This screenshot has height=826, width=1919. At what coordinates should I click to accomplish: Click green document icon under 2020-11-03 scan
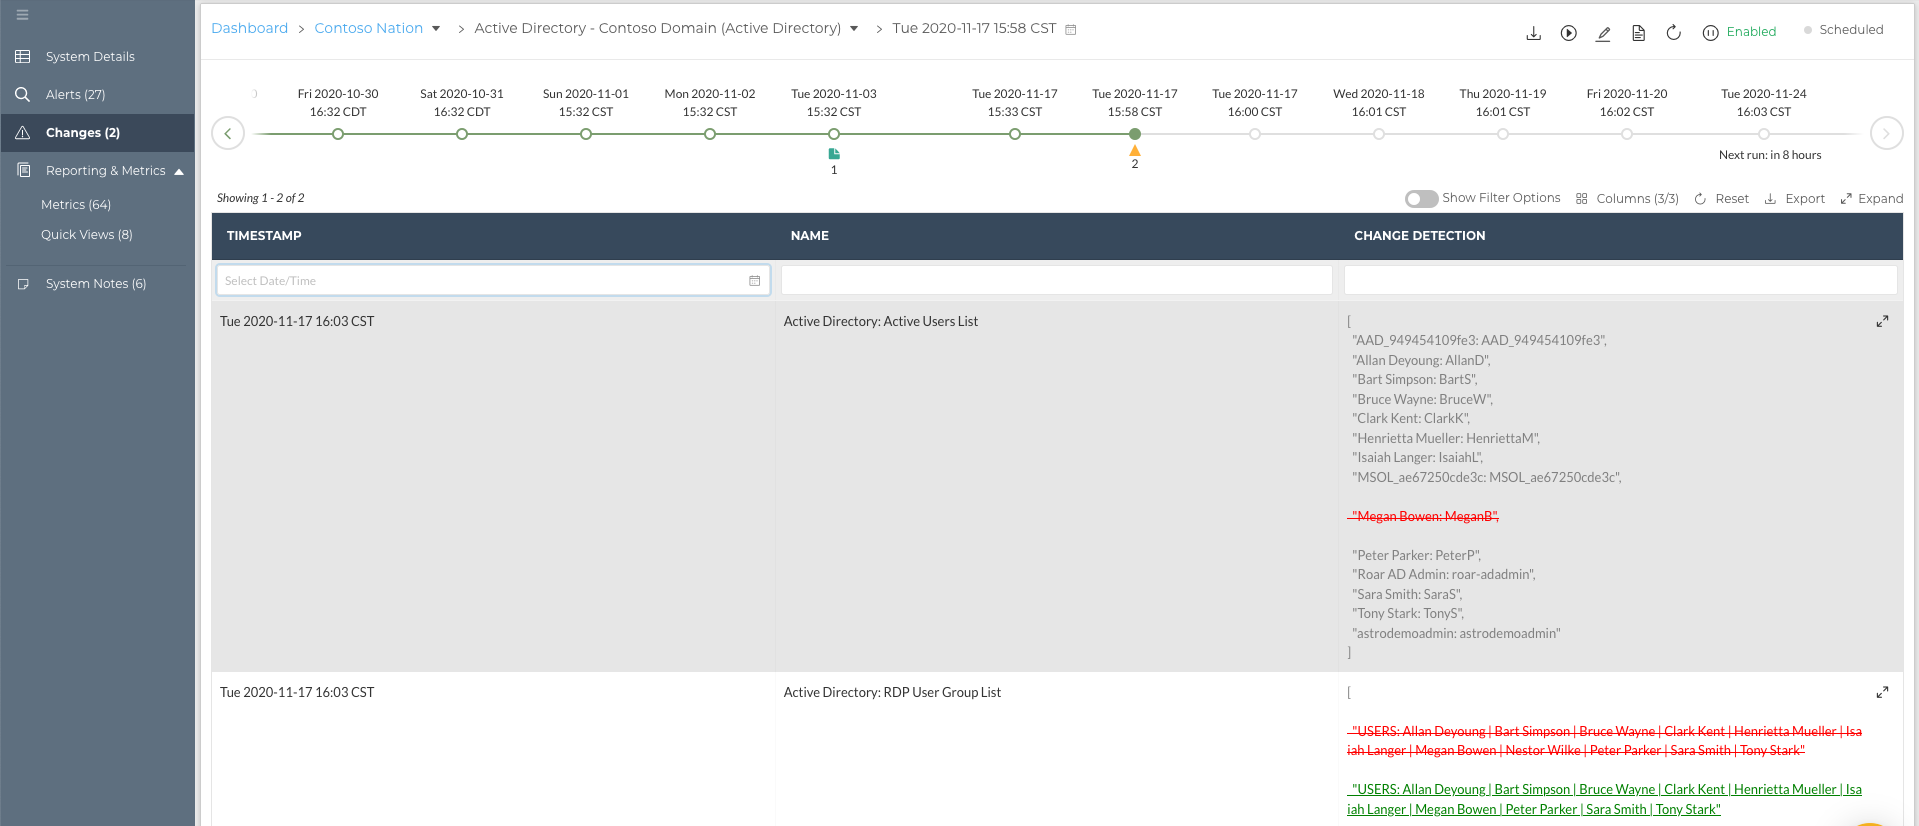[834, 154]
